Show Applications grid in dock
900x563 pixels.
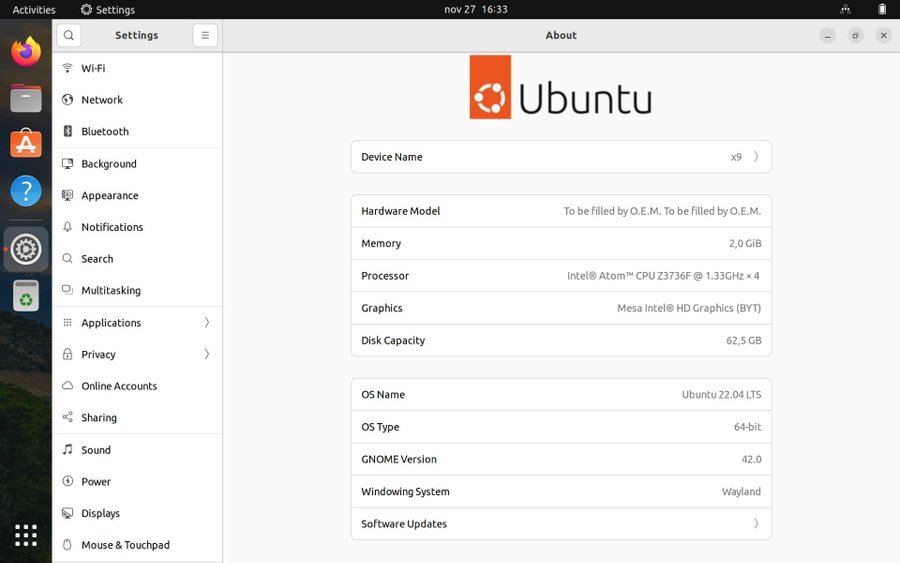click(x=26, y=535)
